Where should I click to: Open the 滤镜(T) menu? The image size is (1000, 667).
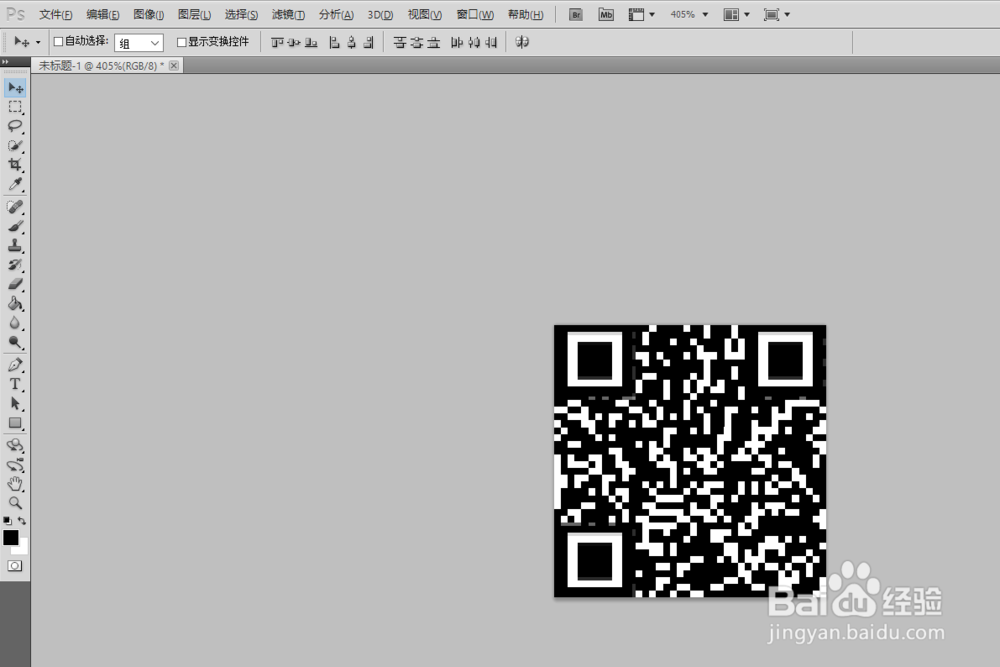288,15
